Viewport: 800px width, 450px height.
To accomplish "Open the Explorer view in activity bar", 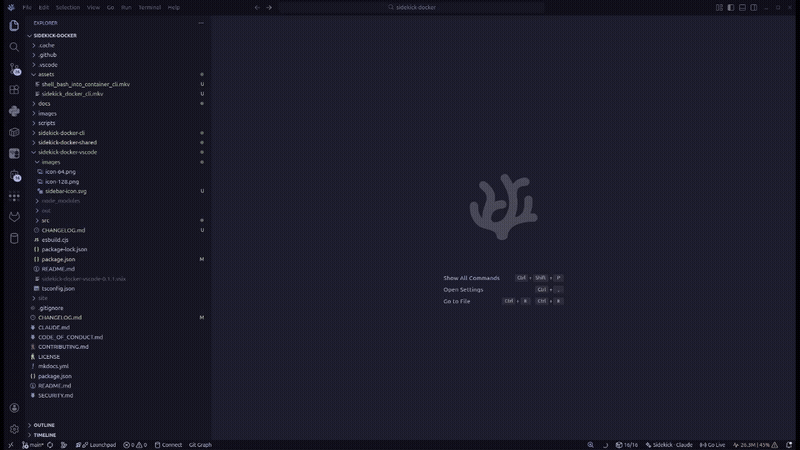I will pyautogui.click(x=14, y=25).
